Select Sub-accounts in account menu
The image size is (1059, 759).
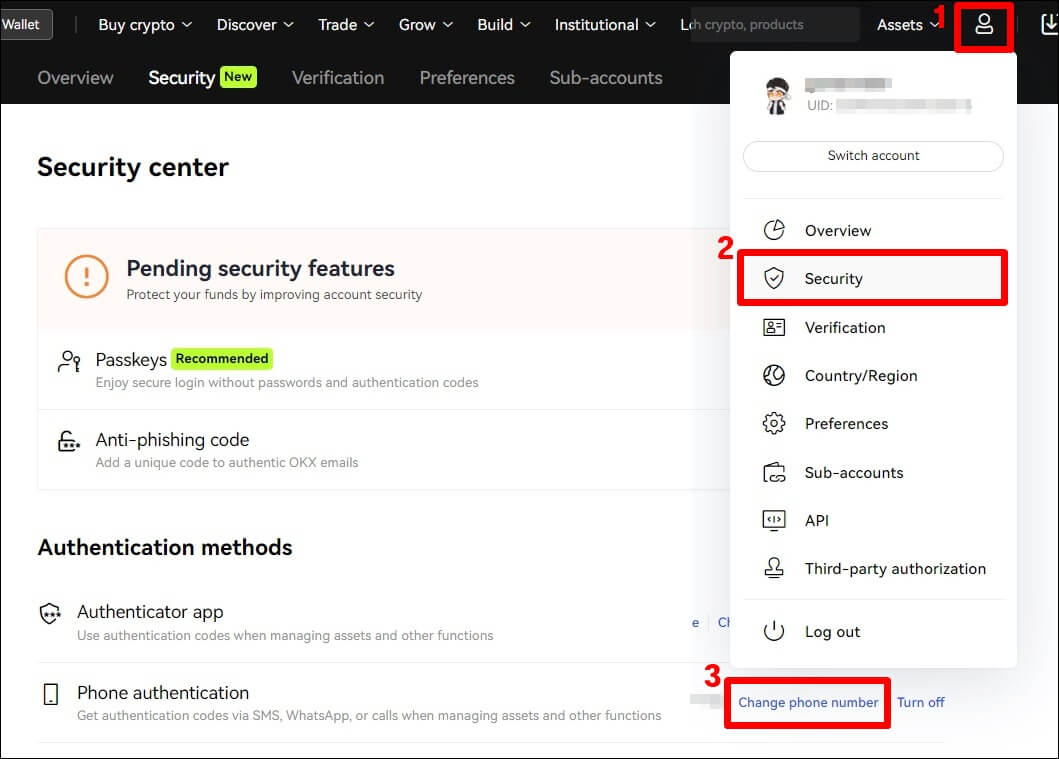coord(873,473)
